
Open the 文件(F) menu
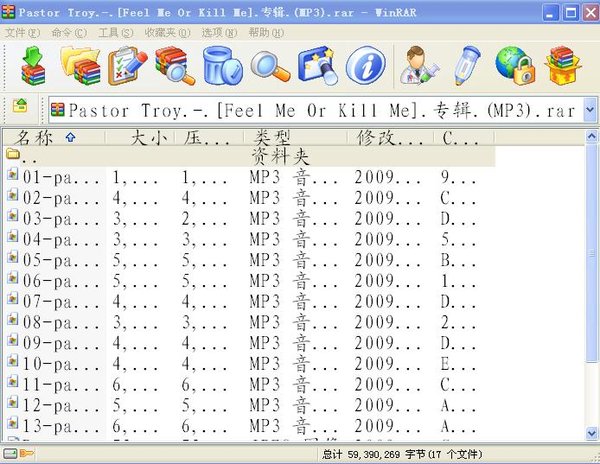[22, 33]
